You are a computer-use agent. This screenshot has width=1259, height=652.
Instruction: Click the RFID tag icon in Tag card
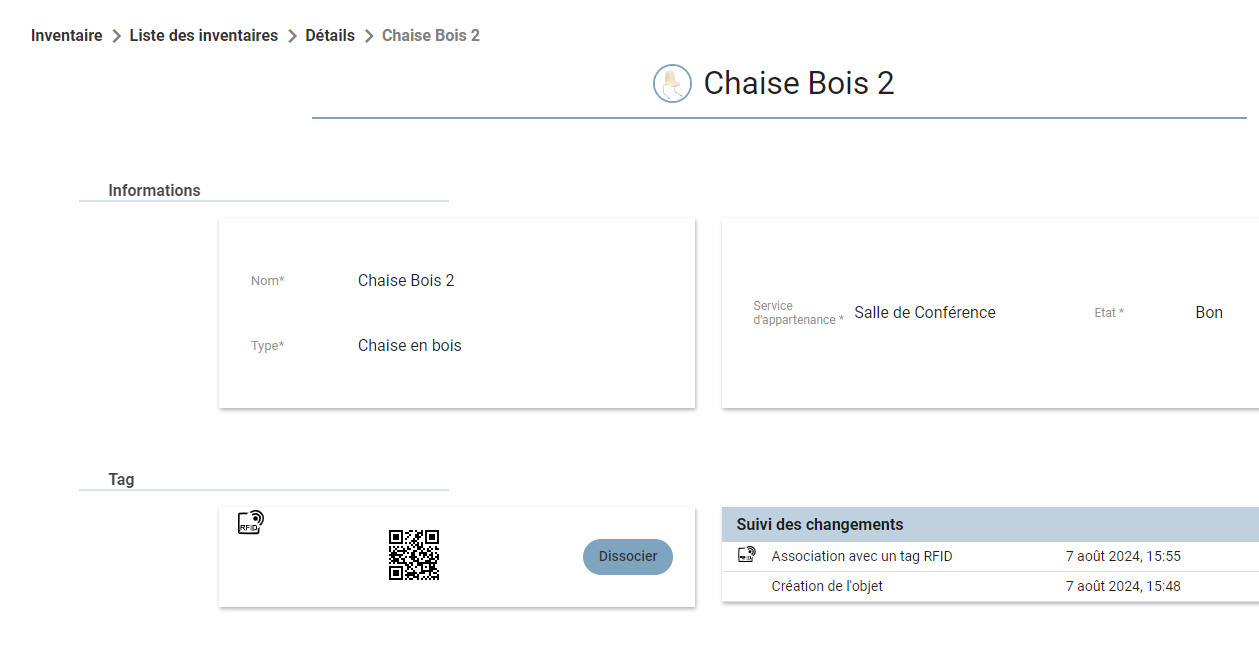click(x=251, y=522)
